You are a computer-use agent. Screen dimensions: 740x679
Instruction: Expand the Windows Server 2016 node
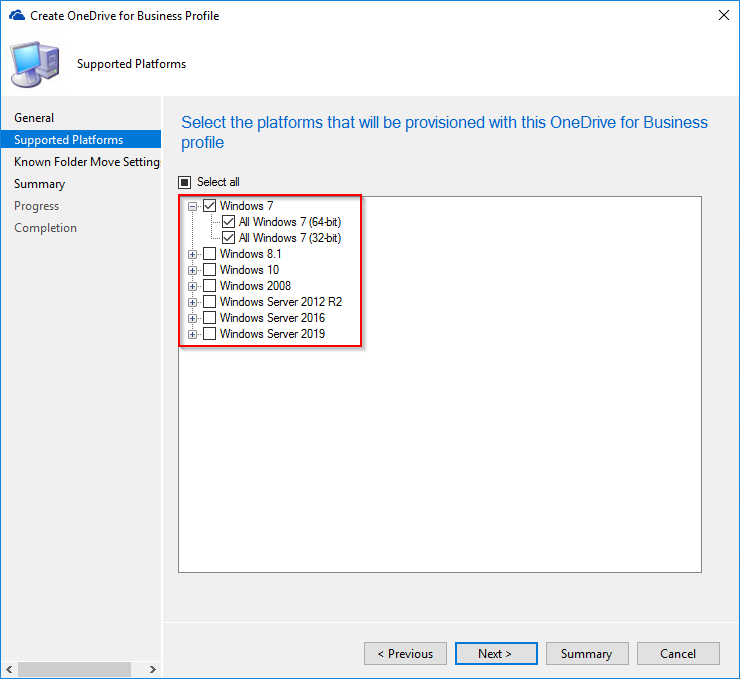(193, 318)
